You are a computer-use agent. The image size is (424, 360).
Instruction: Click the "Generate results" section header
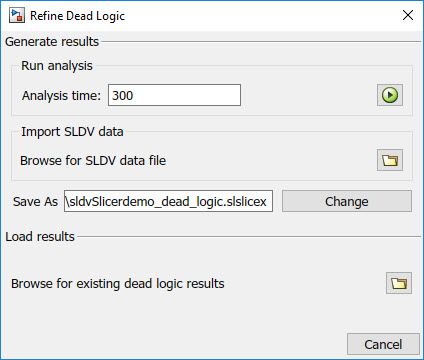52,42
